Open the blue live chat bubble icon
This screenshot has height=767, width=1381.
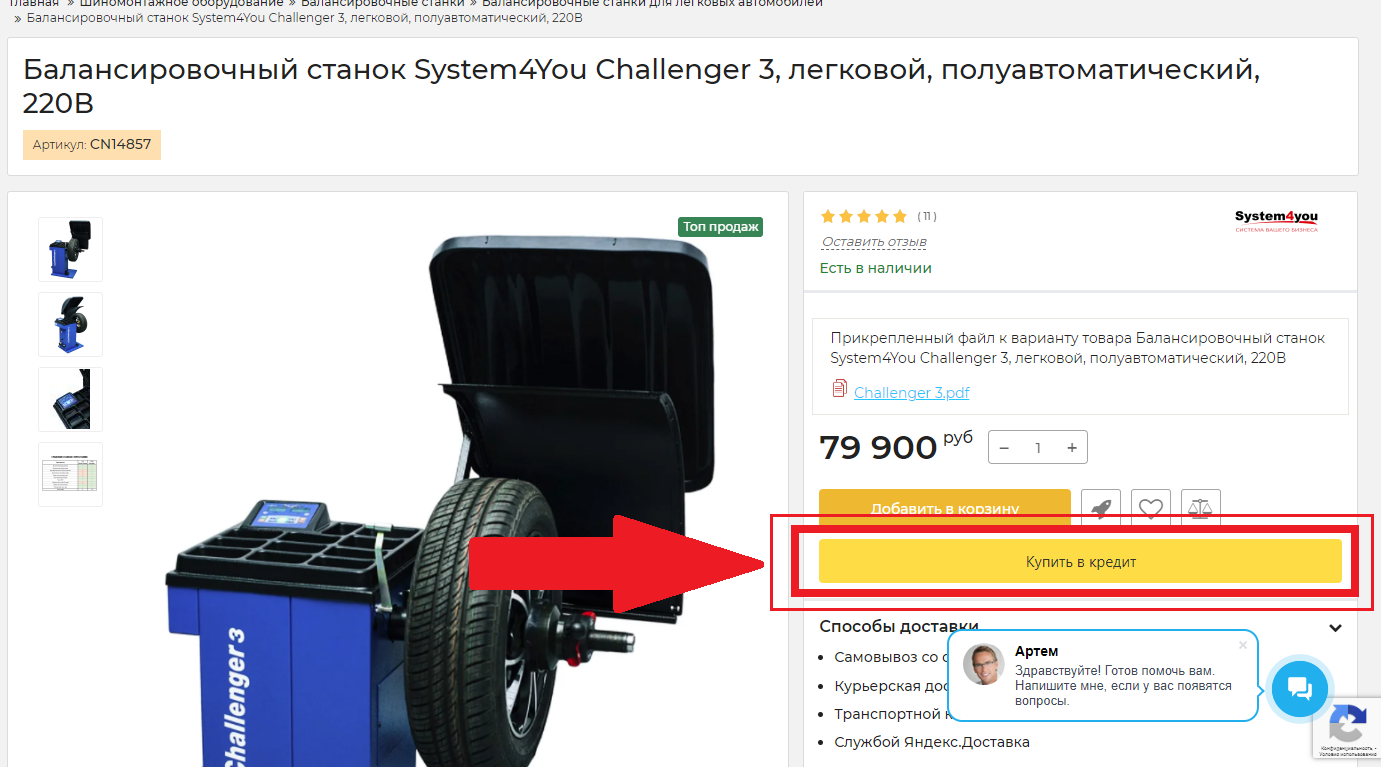click(x=1299, y=687)
